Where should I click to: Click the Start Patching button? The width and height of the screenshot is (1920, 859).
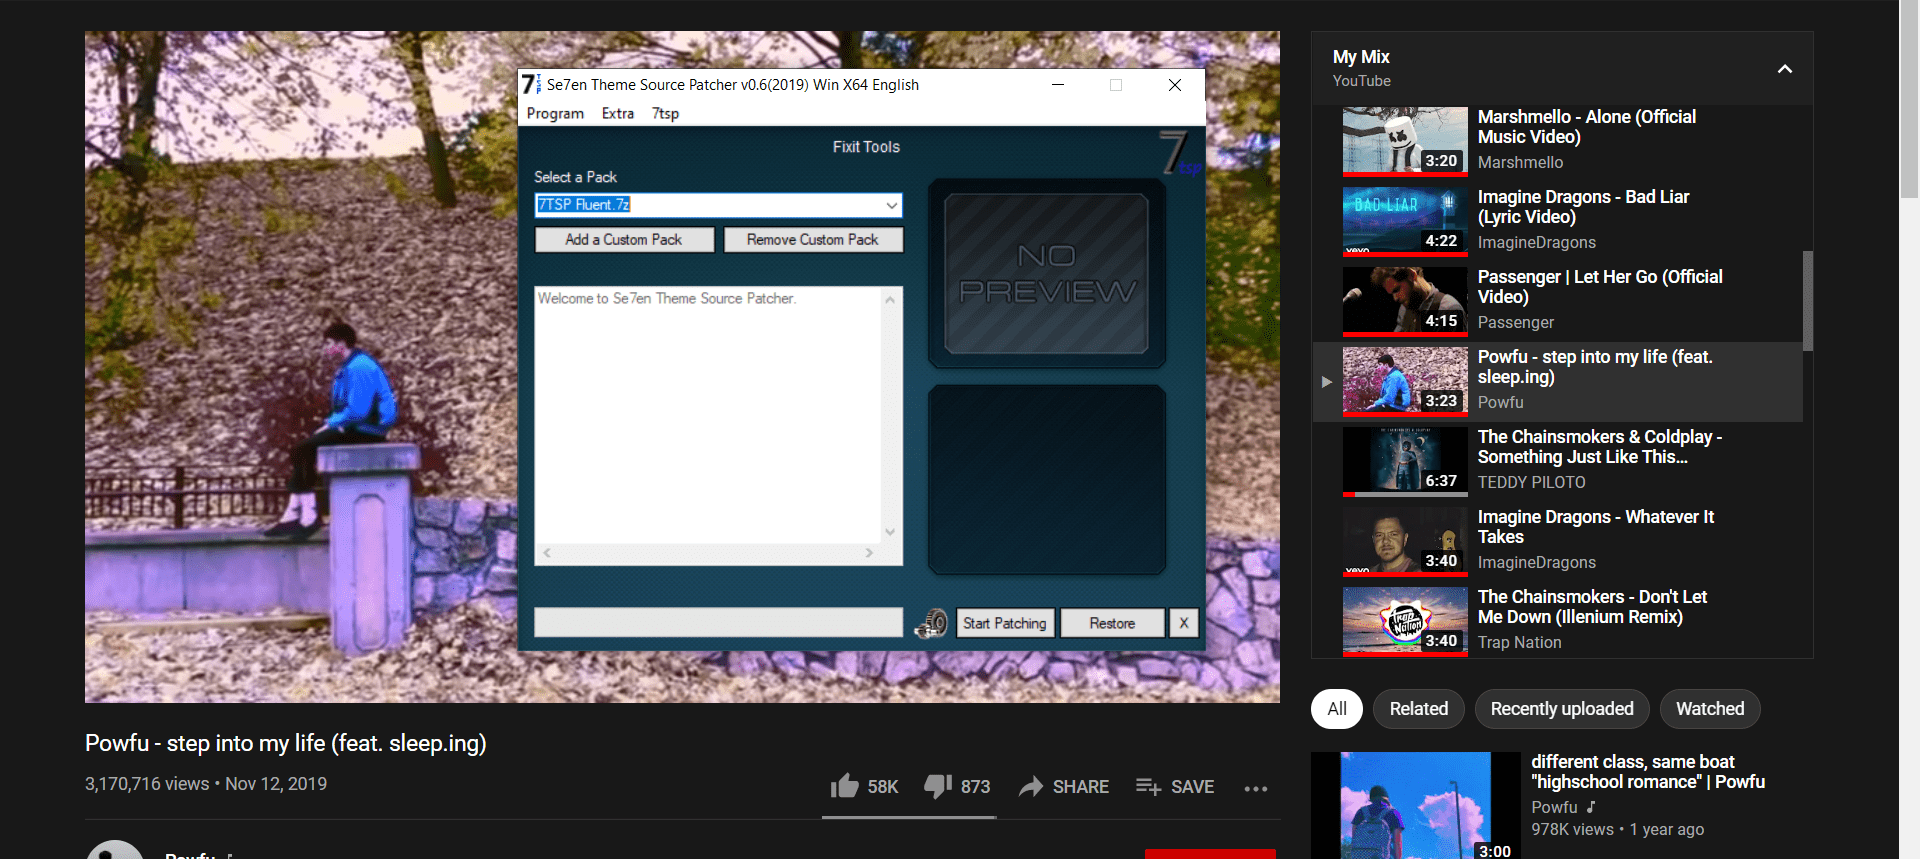point(1005,623)
